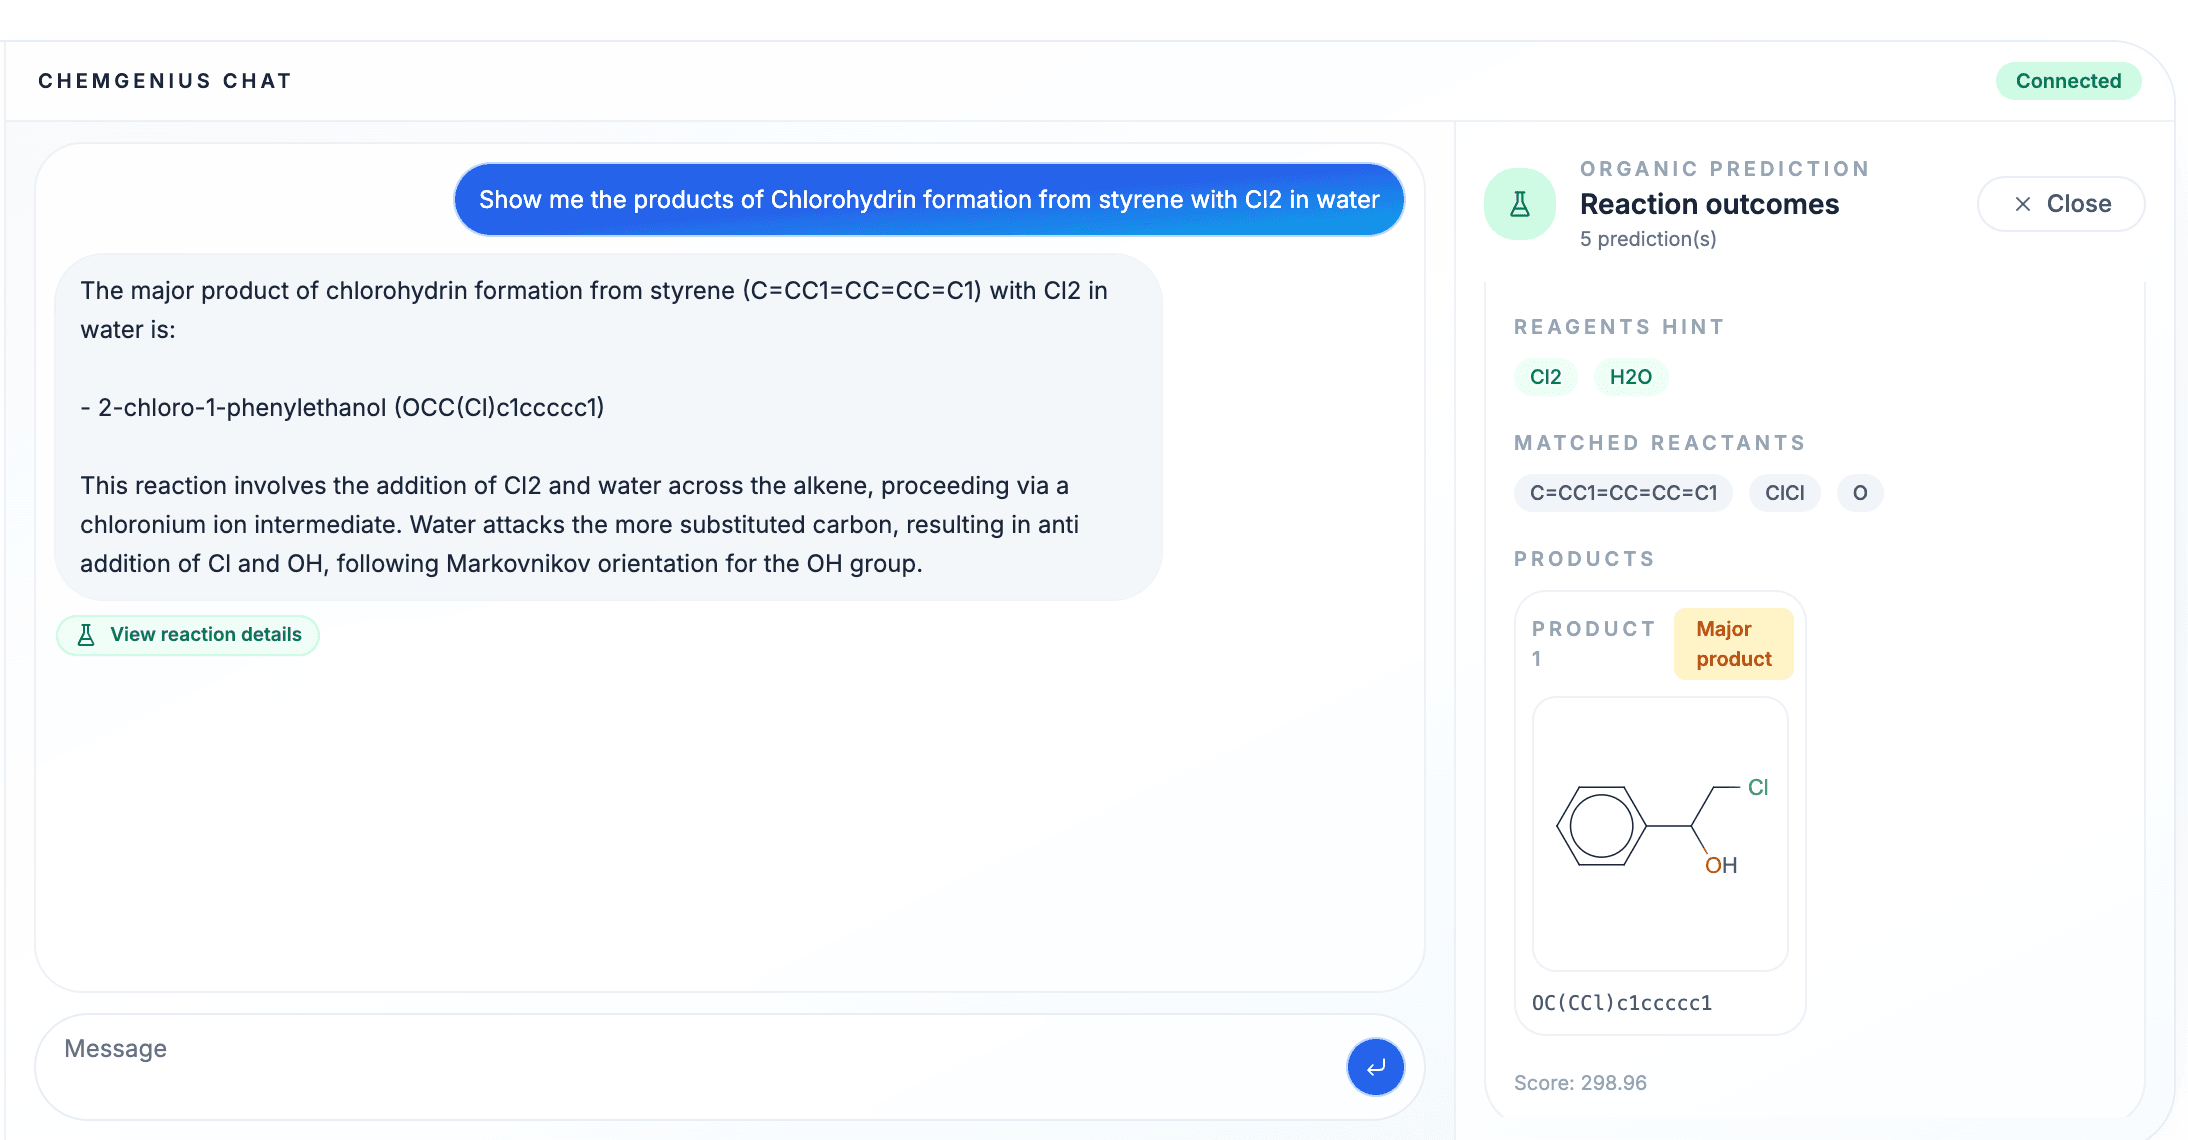Click the O matched reactant chip
The height and width of the screenshot is (1140, 2188).
pyautogui.click(x=1860, y=492)
